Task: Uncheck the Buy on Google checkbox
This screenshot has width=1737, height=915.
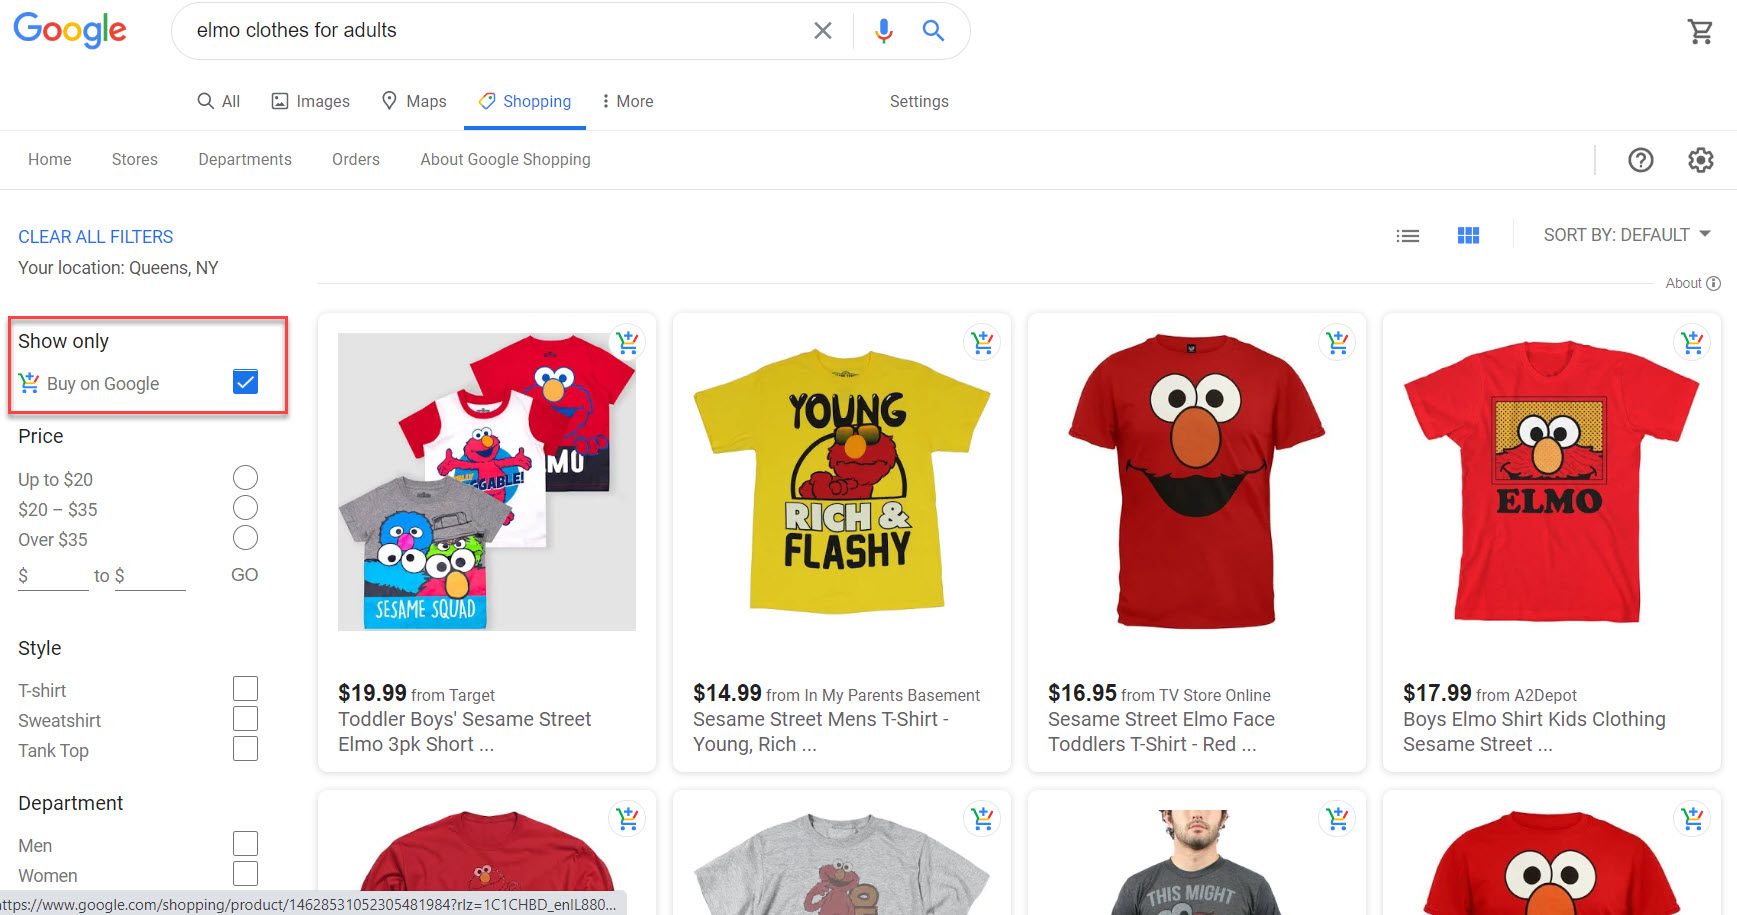Action: click(x=245, y=382)
